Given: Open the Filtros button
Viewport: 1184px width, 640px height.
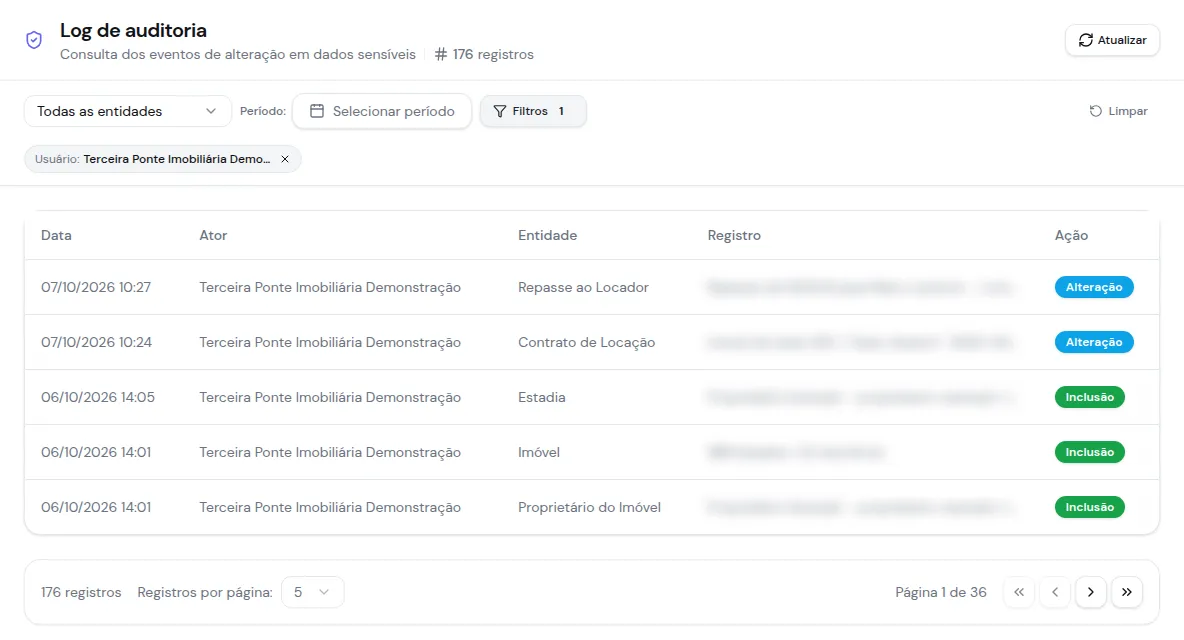Looking at the screenshot, I should [x=533, y=111].
